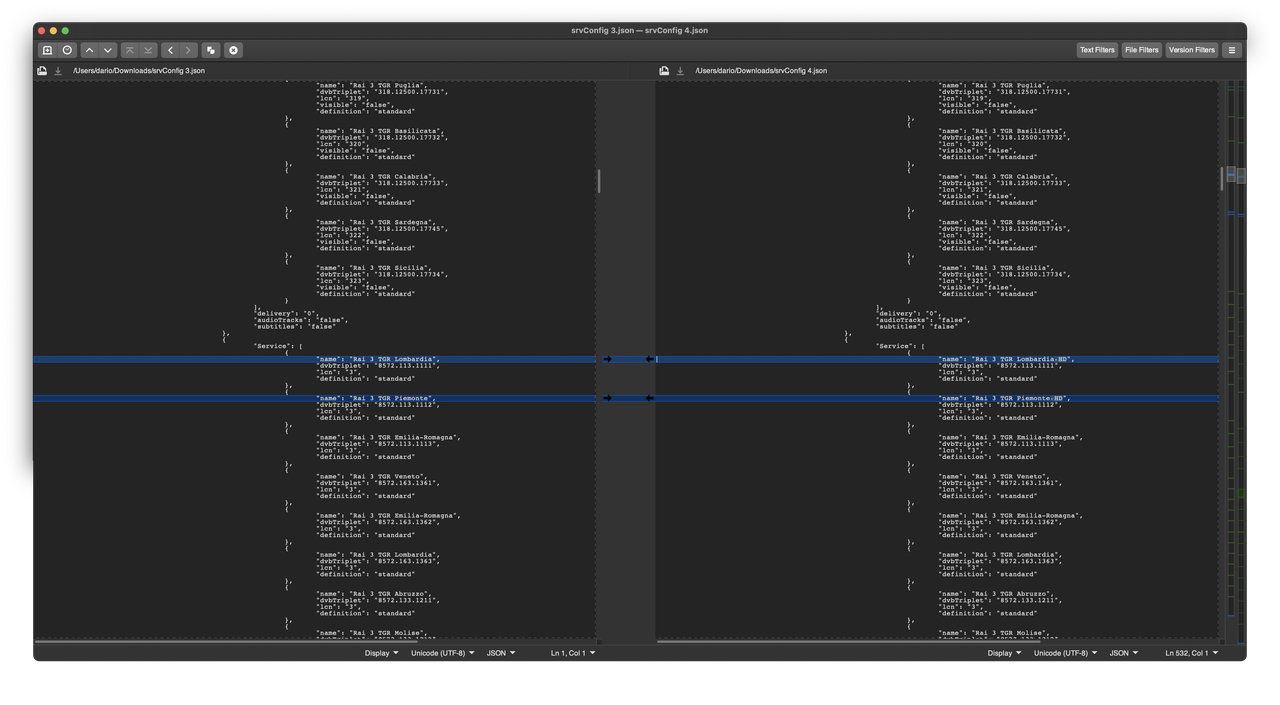This screenshot has width=1280, height=705.
Task: Click right pane line "Rai 3 TGR Lombardia-HD"
Action: pos(937,359)
